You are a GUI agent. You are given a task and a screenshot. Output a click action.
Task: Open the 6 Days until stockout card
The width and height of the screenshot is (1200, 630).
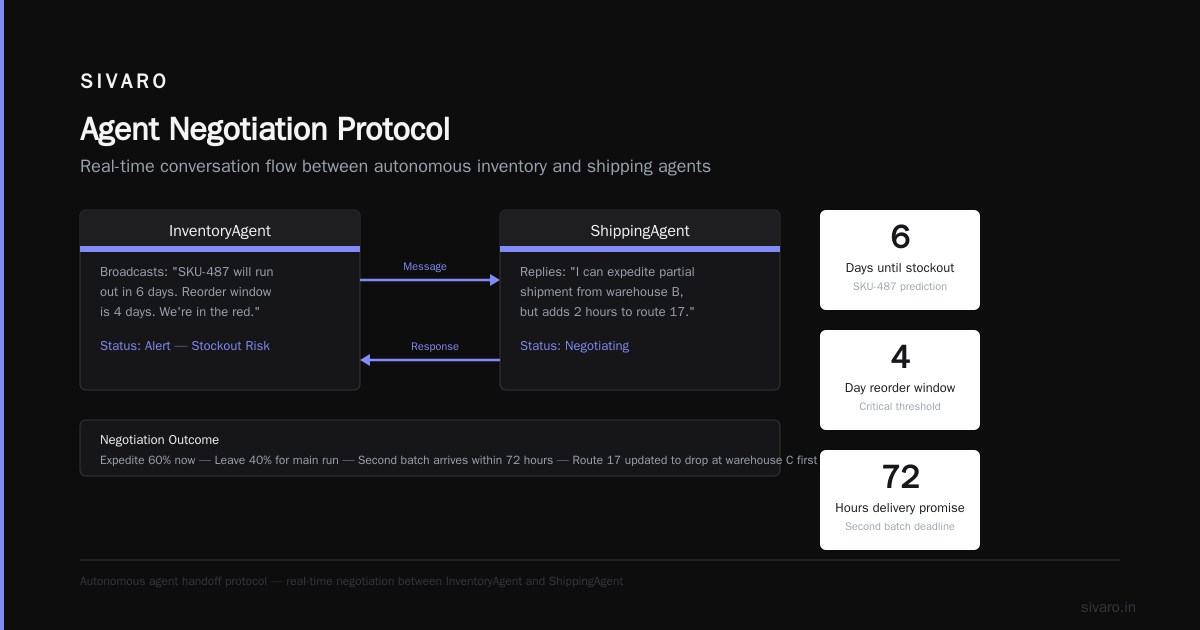[x=900, y=260]
